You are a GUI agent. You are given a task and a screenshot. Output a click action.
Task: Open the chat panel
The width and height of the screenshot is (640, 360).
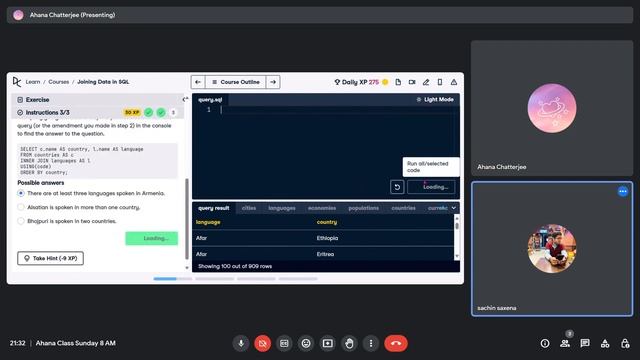tap(585, 343)
